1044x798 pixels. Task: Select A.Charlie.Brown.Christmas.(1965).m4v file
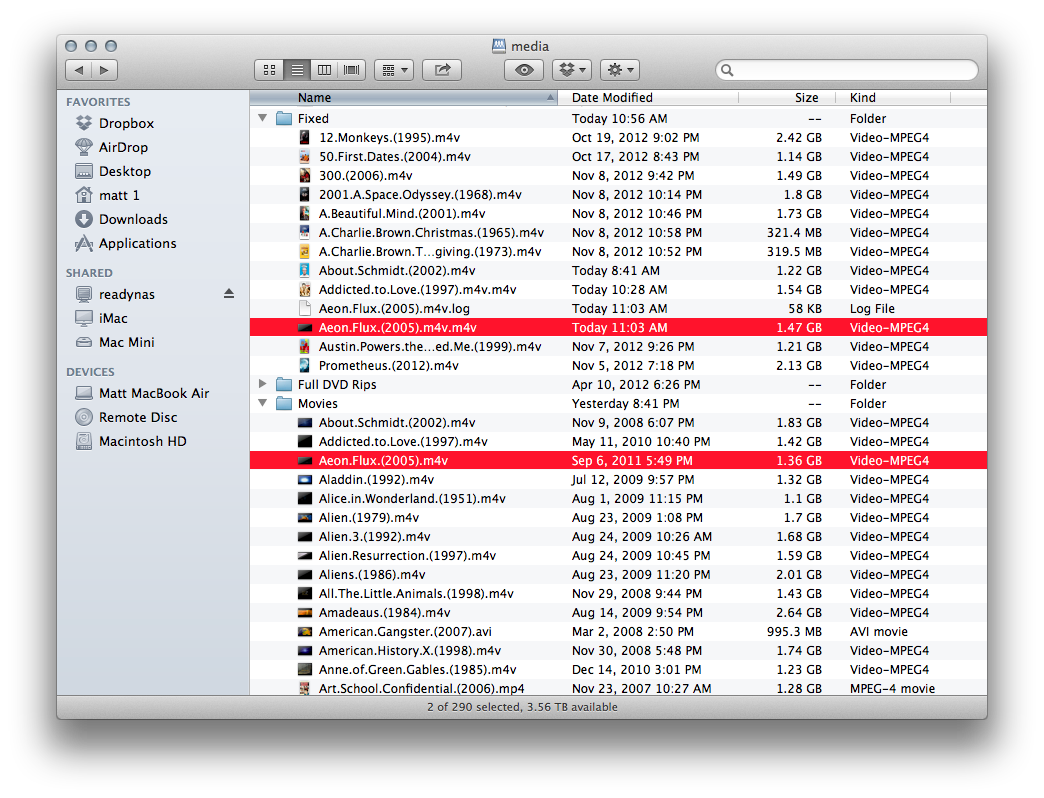point(619,232)
